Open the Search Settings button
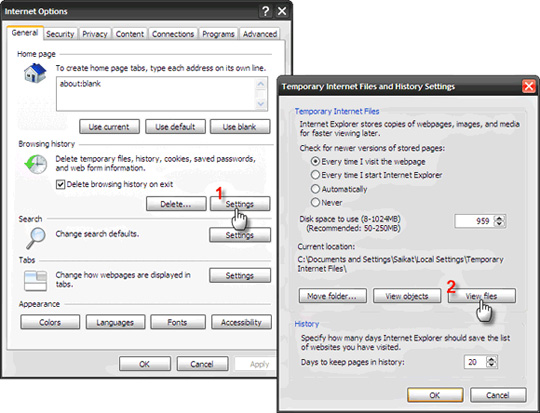This screenshot has height=413, width=540. click(x=240, y=235)
